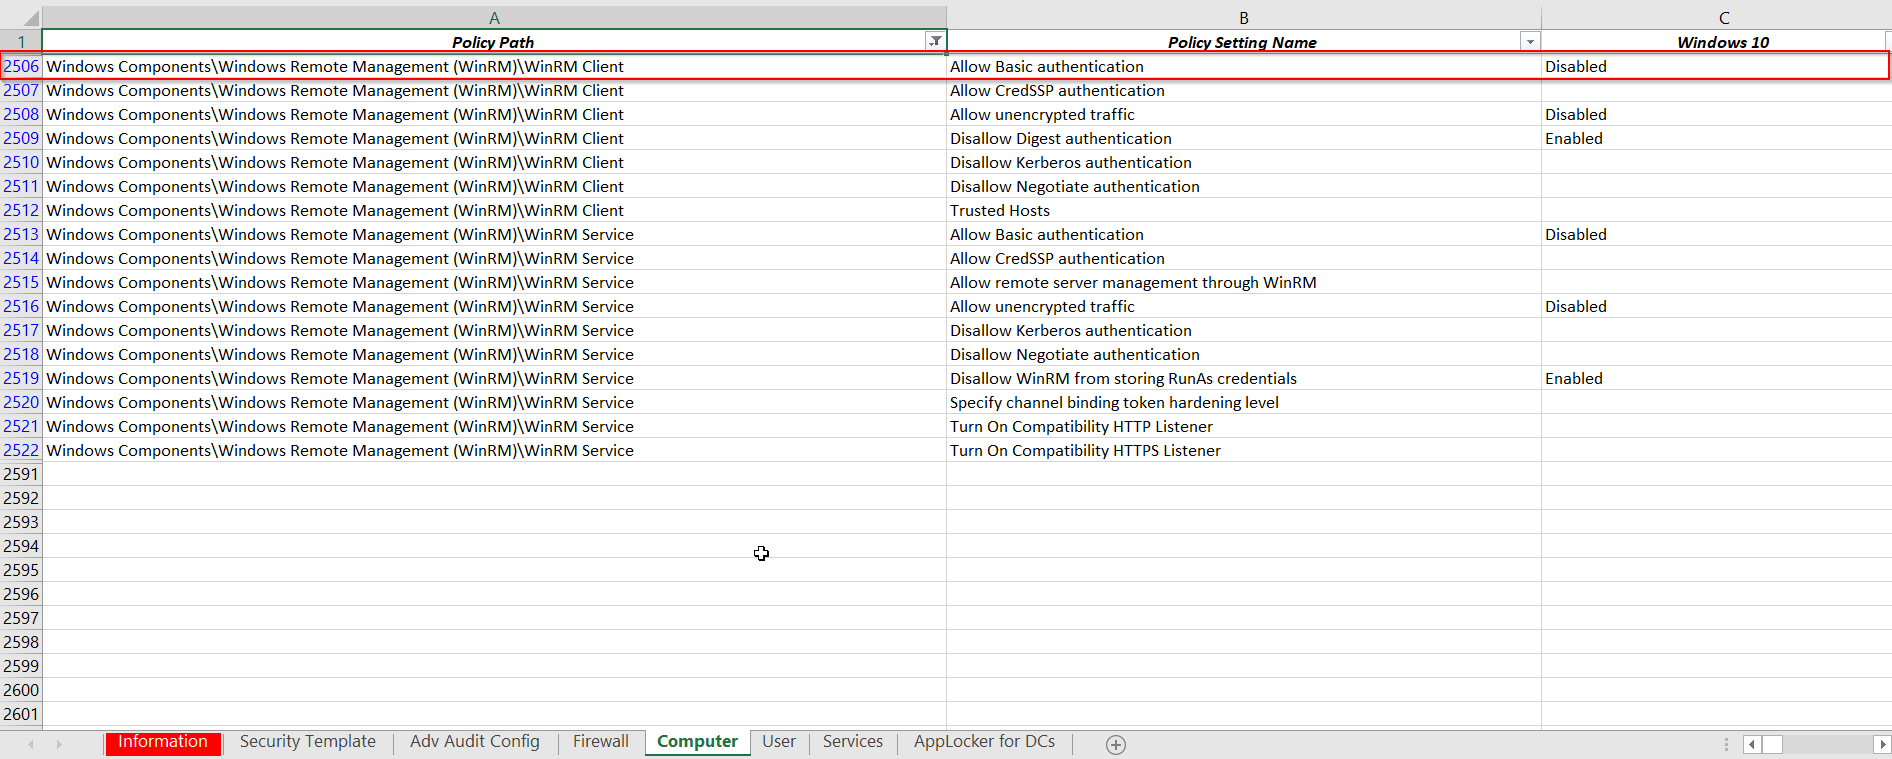Viewport: 1892px width, 759px height.
Task: Select WinRM Client Disallow Kerberos authentication cell
Action: pyautogui.click(x=1244, y=162)
